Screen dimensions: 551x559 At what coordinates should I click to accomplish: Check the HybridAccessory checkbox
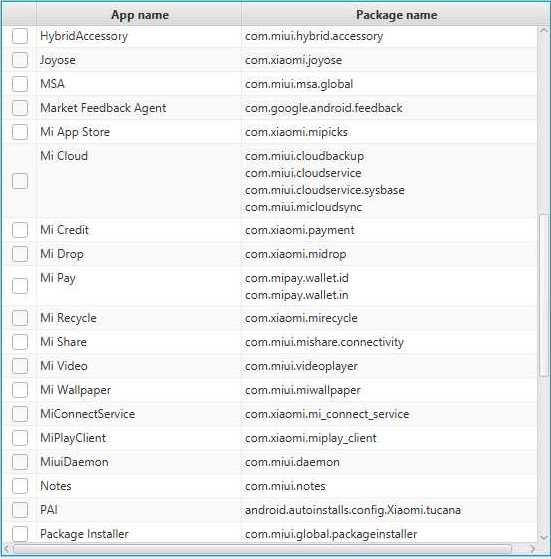20,36
